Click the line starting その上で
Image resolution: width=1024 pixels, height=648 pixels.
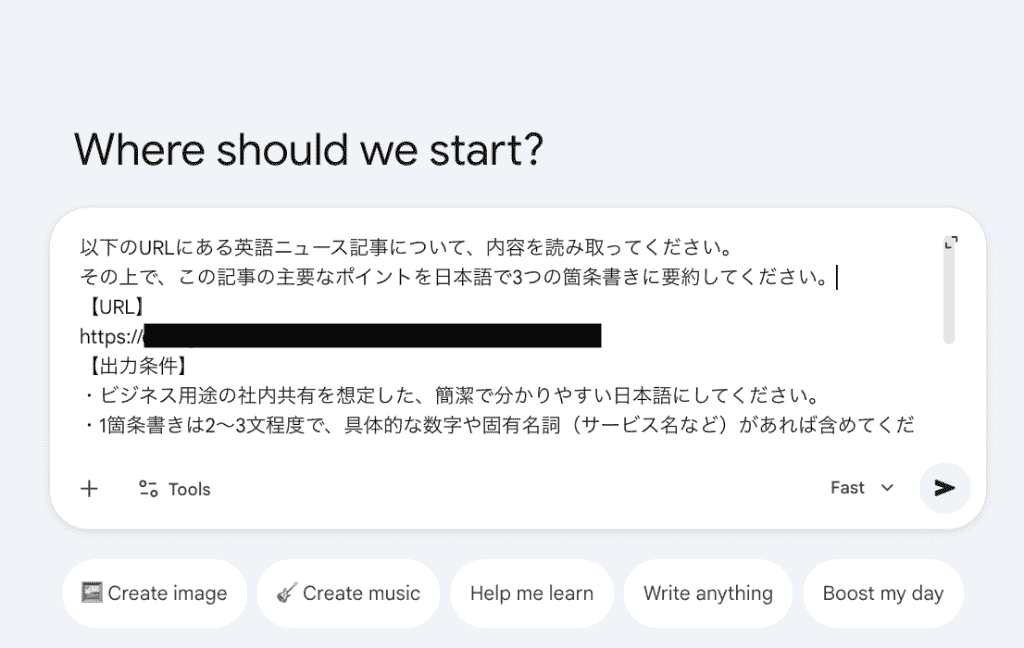click(x=450, y=276)
